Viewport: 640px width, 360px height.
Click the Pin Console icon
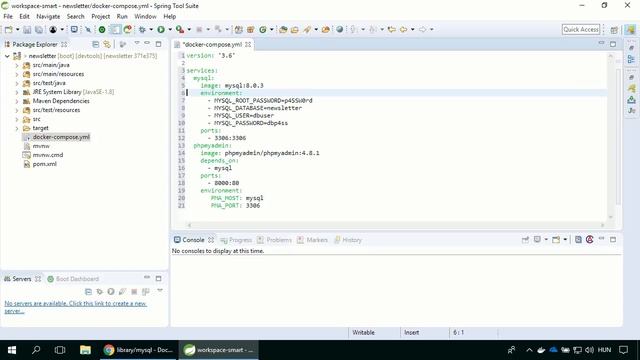pyautogui.click(x=525, y=240)
